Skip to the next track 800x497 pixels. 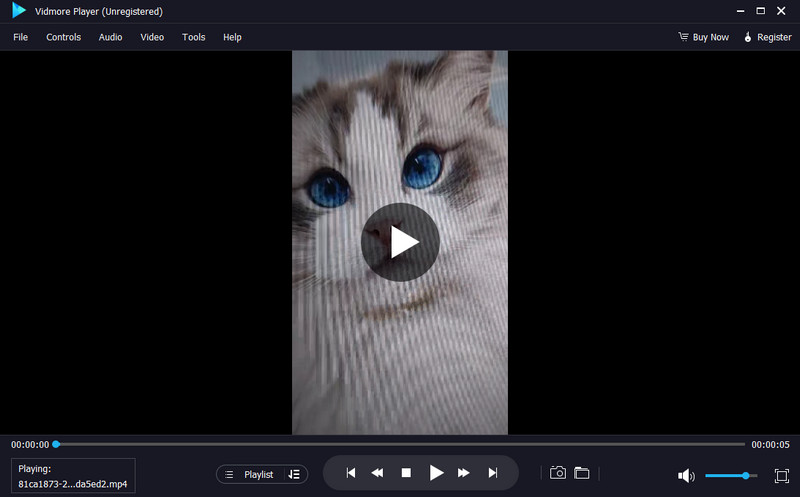492,473
